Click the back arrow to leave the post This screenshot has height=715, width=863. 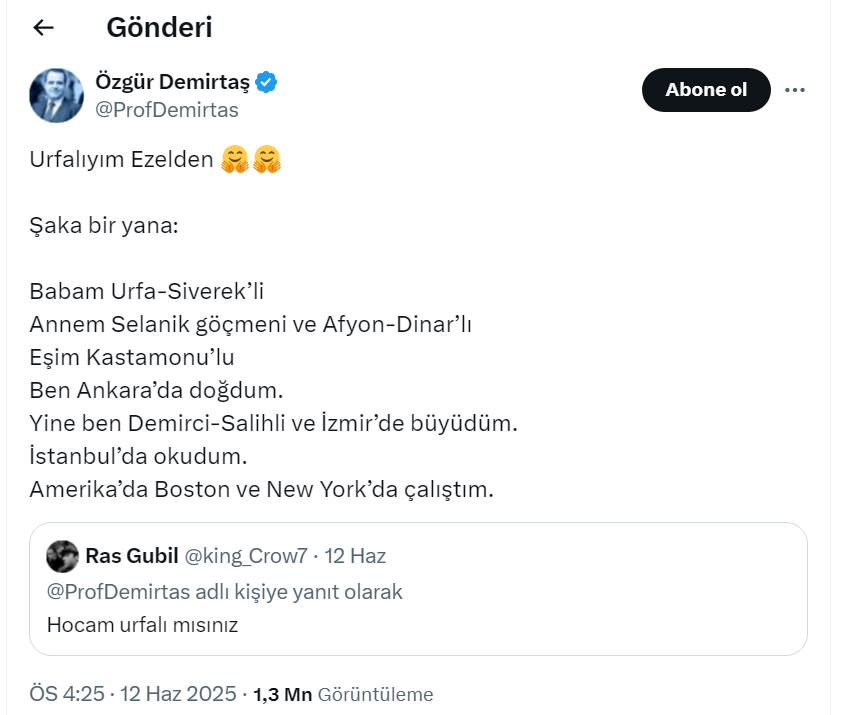[42, 28]
